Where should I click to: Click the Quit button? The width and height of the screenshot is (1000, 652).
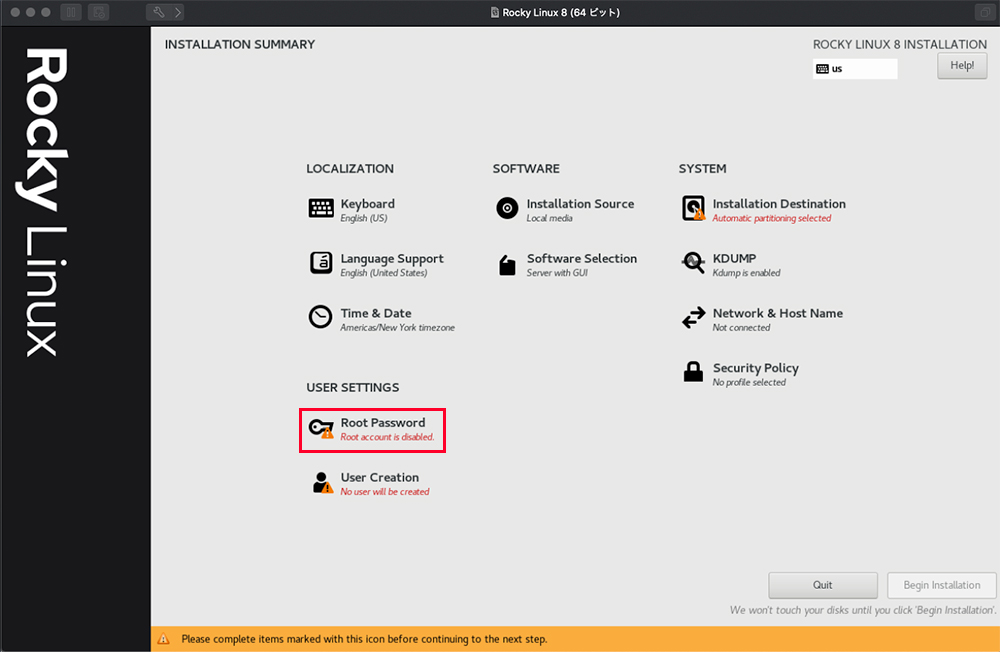[823, 585]
